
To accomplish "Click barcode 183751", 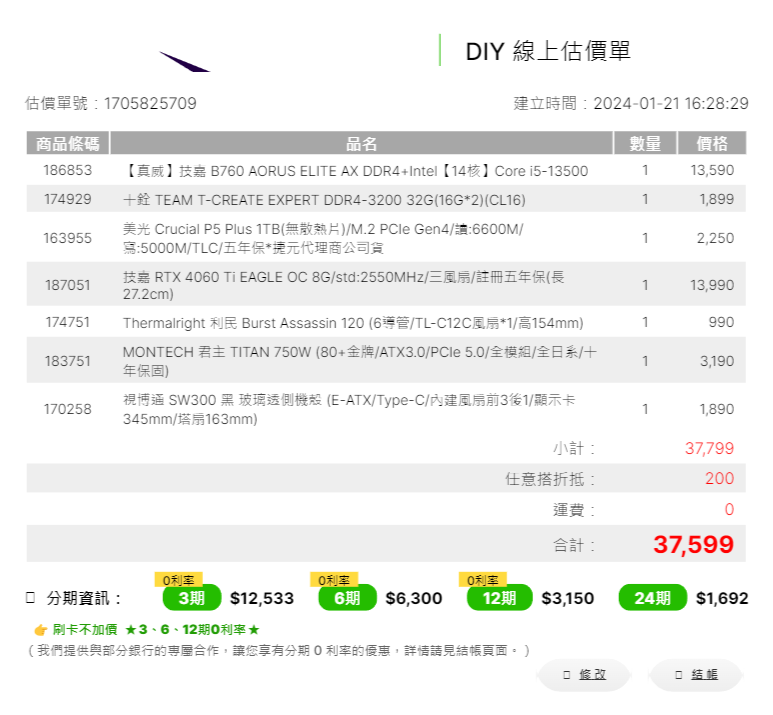I will point(68,361).
